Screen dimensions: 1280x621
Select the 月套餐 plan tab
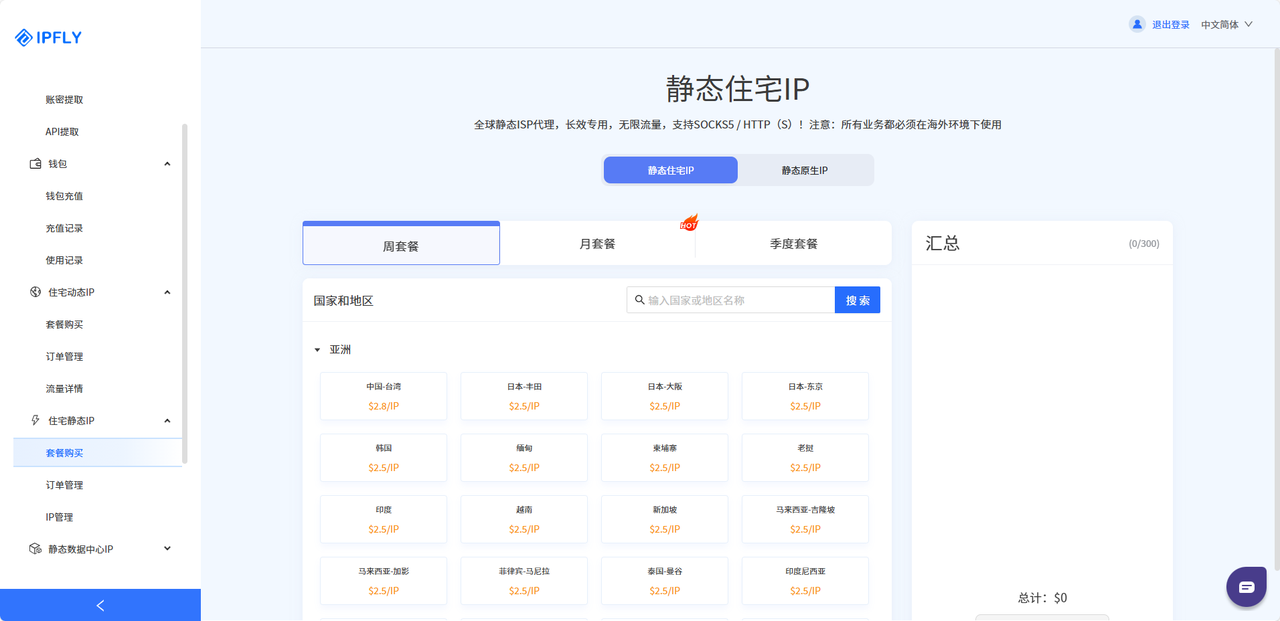pos(597,243)
